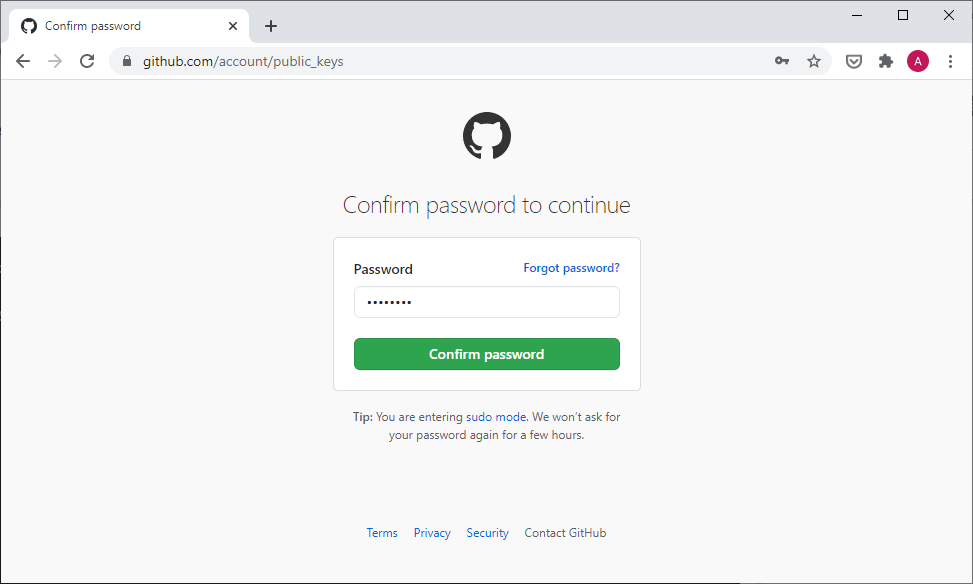Open a new tab with the plus button

click(x=271, y=26)
